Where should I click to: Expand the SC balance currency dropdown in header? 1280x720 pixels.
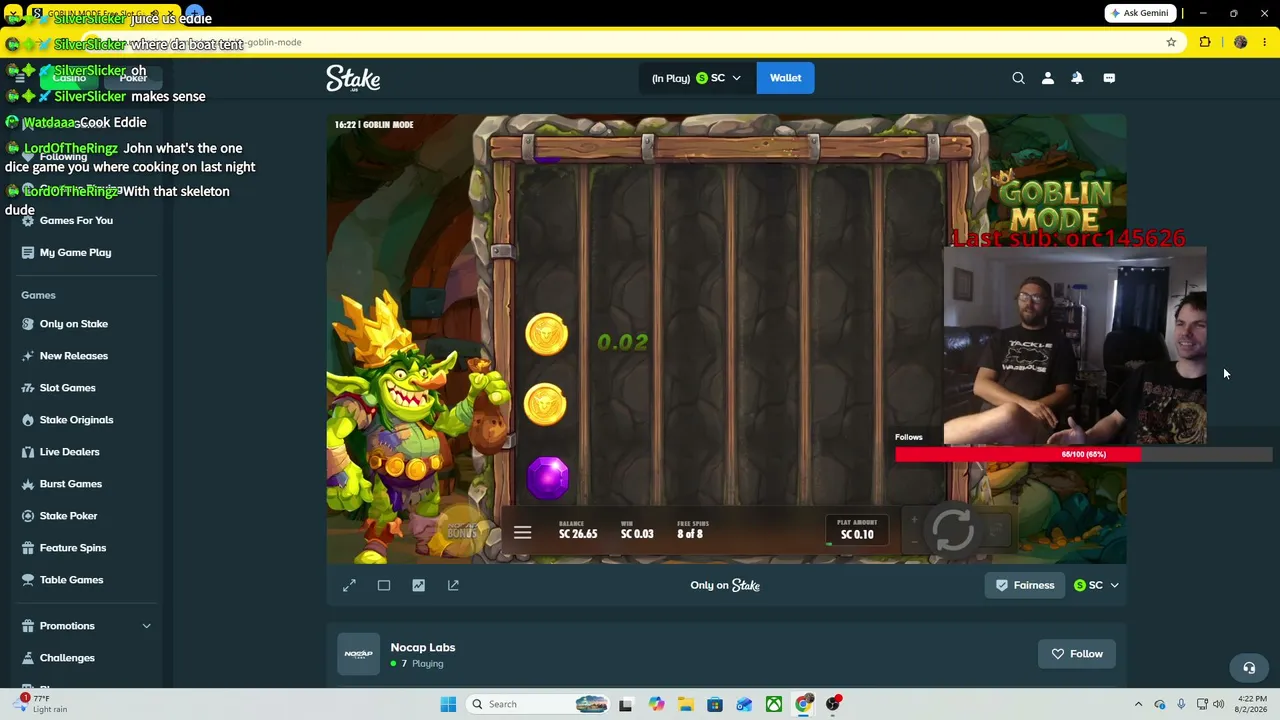coord(695,78)
